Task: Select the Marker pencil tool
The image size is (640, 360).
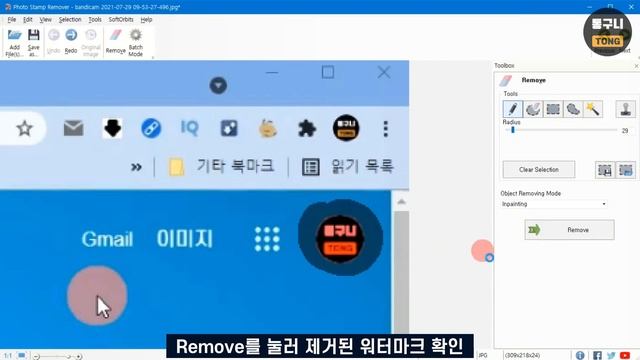Action: (513, 109)
